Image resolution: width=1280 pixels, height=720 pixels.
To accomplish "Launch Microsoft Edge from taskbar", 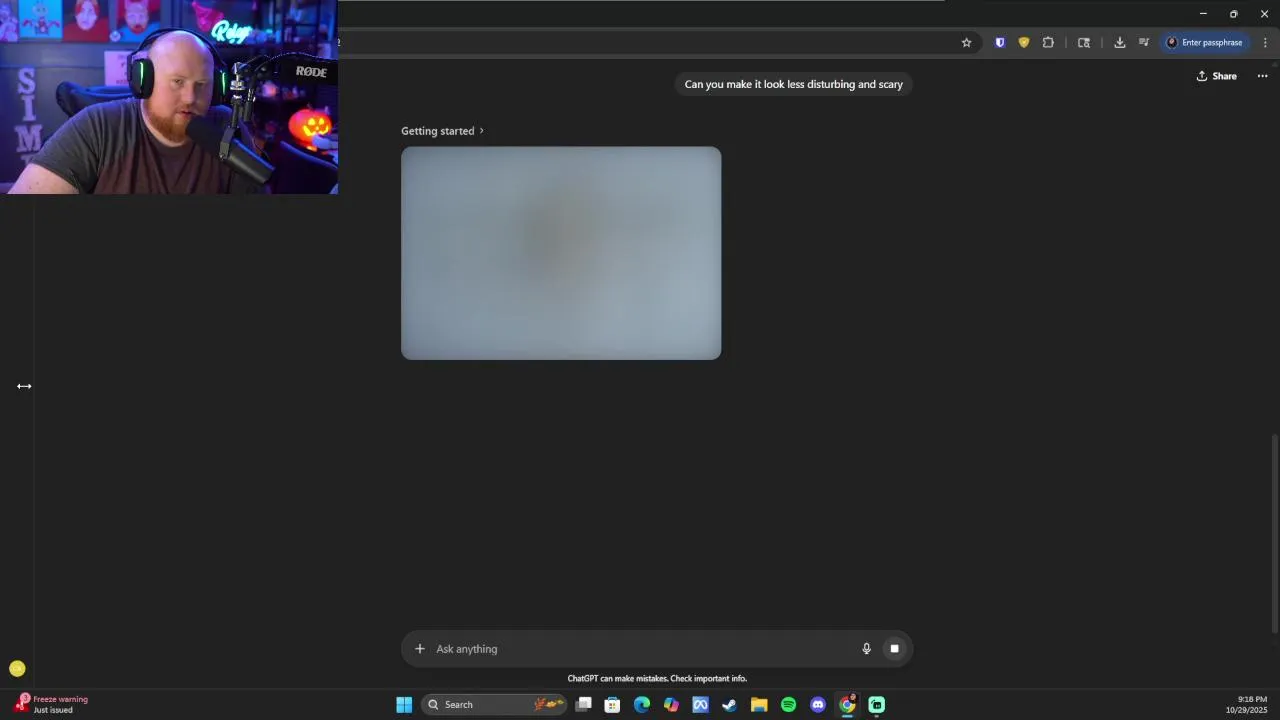I will [642, 705].
